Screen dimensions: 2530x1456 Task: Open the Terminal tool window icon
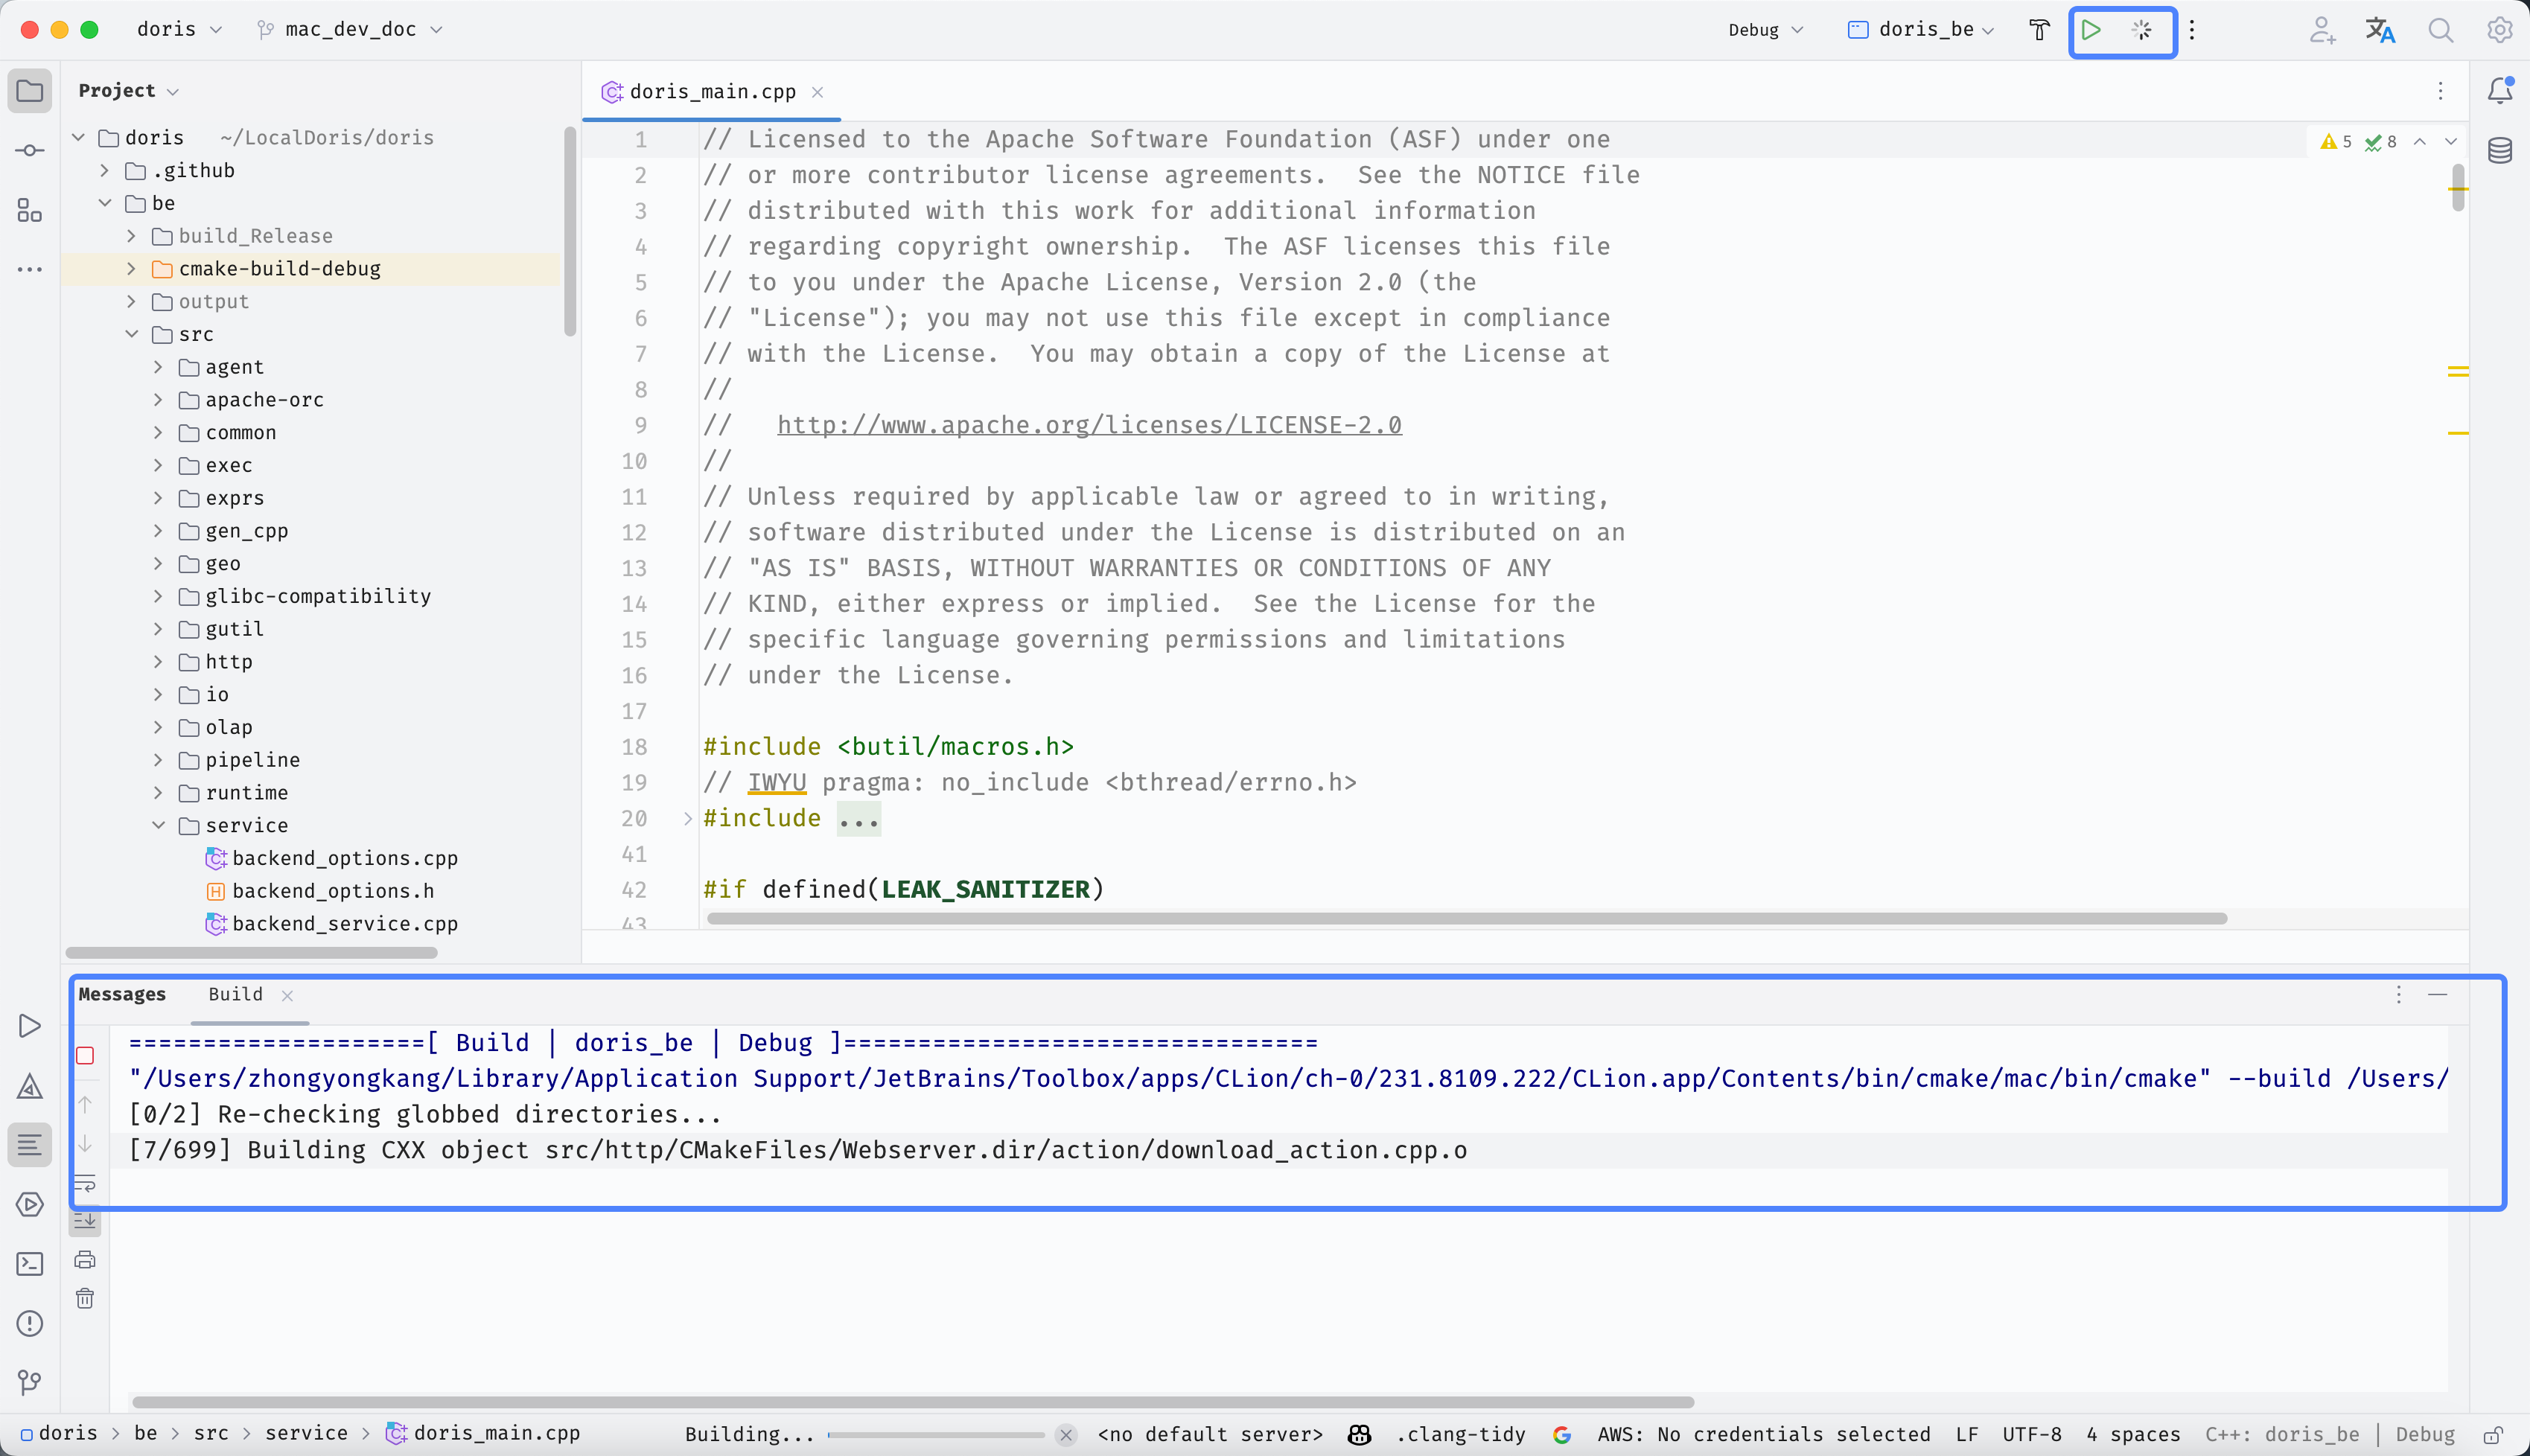click(30, 1264)
